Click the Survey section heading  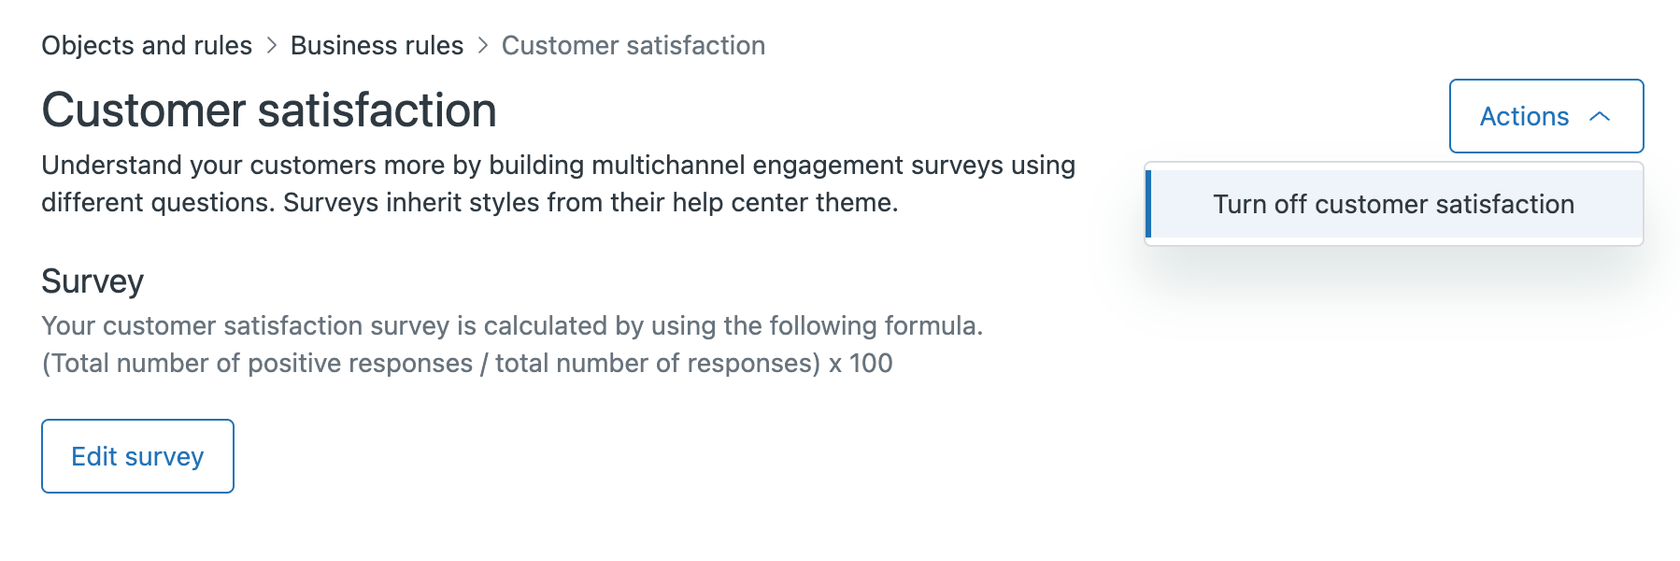point(92,281)
